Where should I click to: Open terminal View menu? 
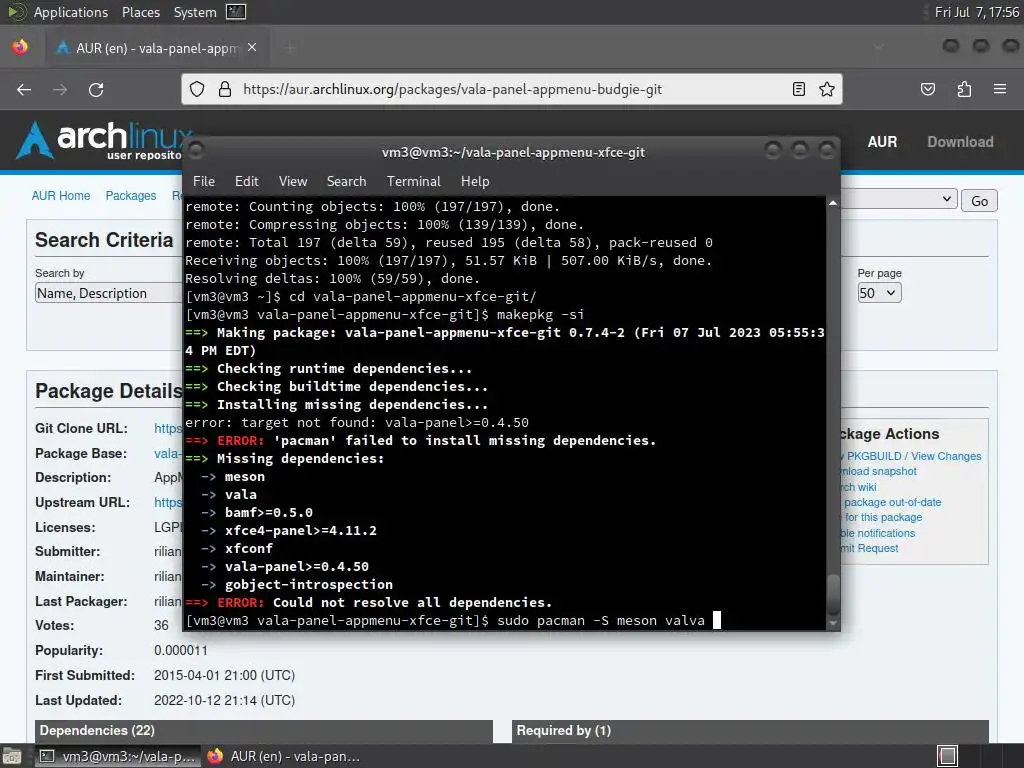(293, 182)
